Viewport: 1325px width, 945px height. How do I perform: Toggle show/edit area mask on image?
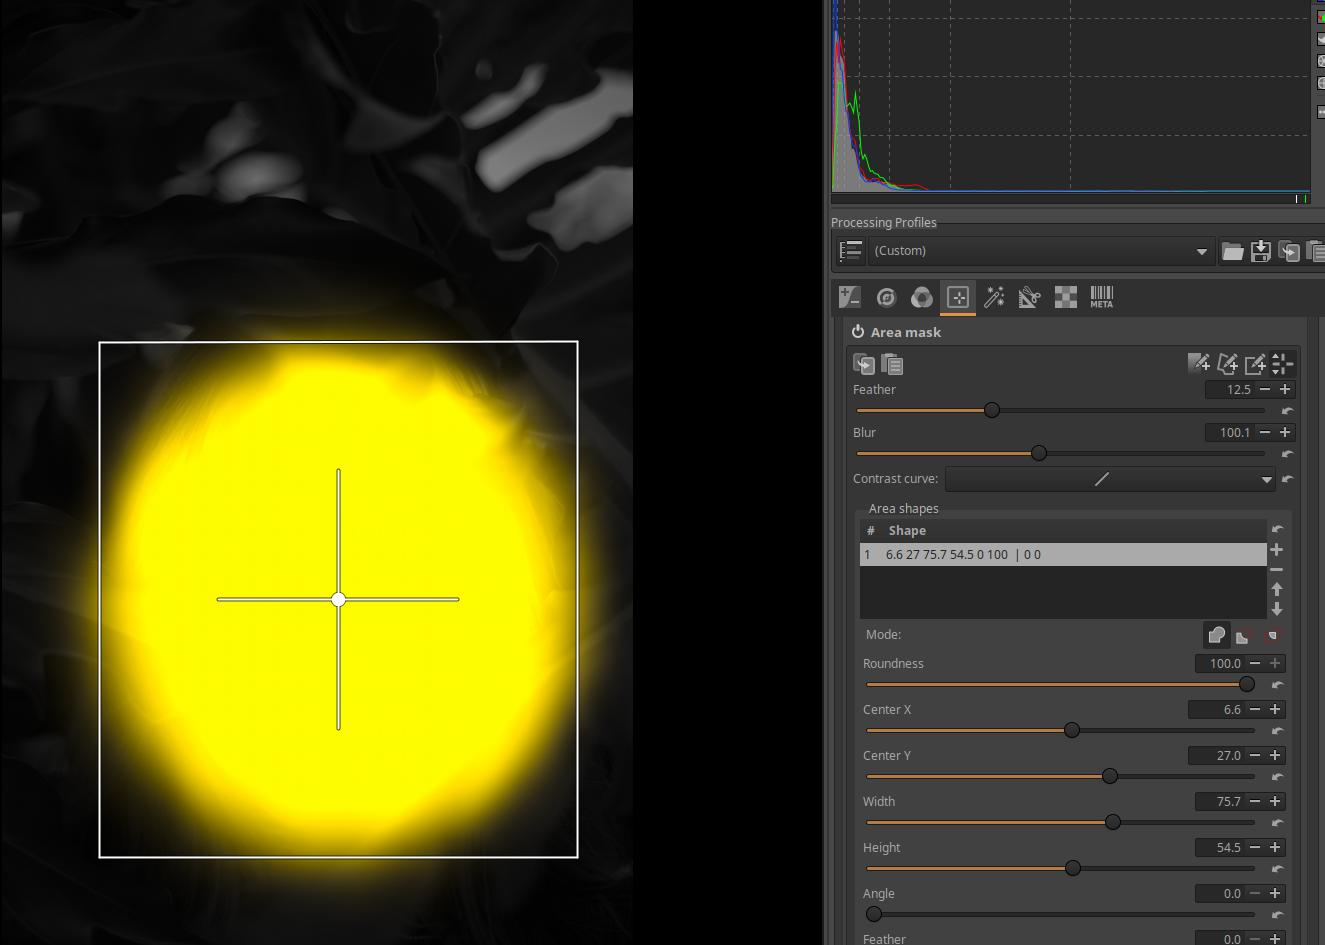[x=1283, y=364]
